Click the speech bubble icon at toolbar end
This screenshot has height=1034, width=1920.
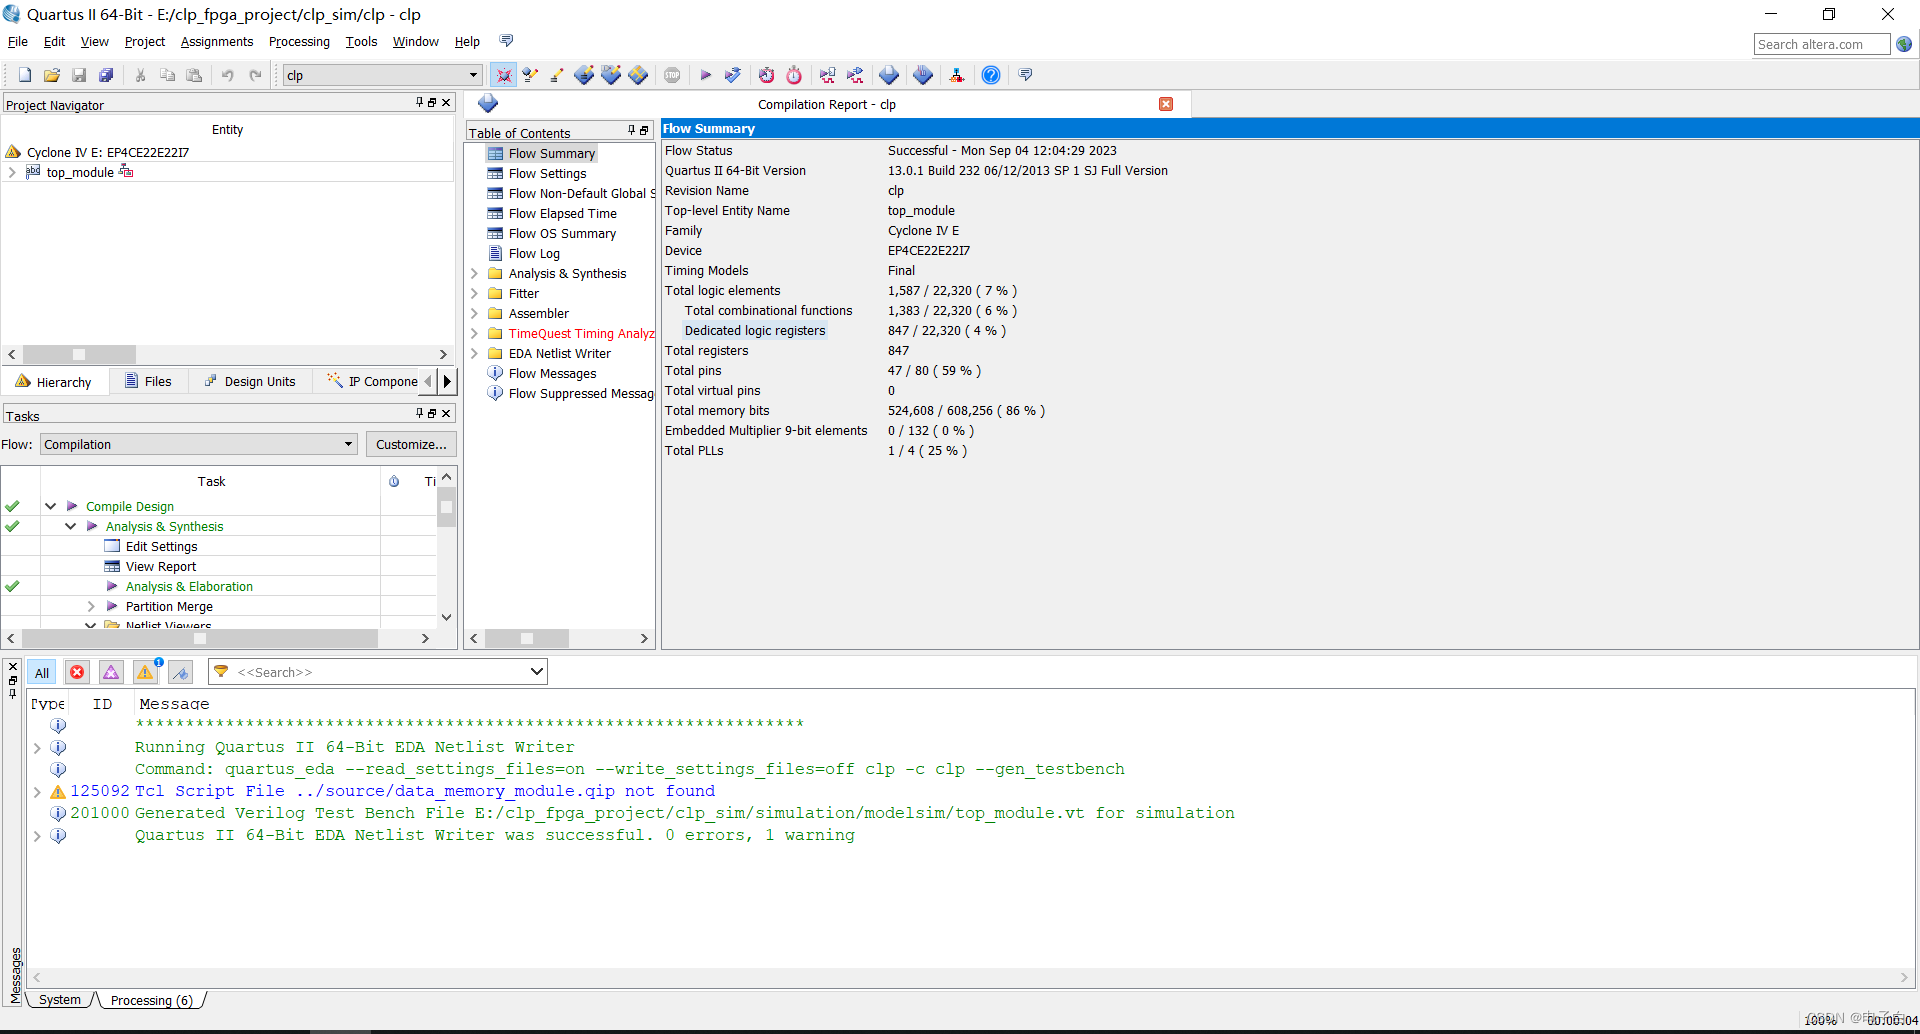[x=1026, y=75]
